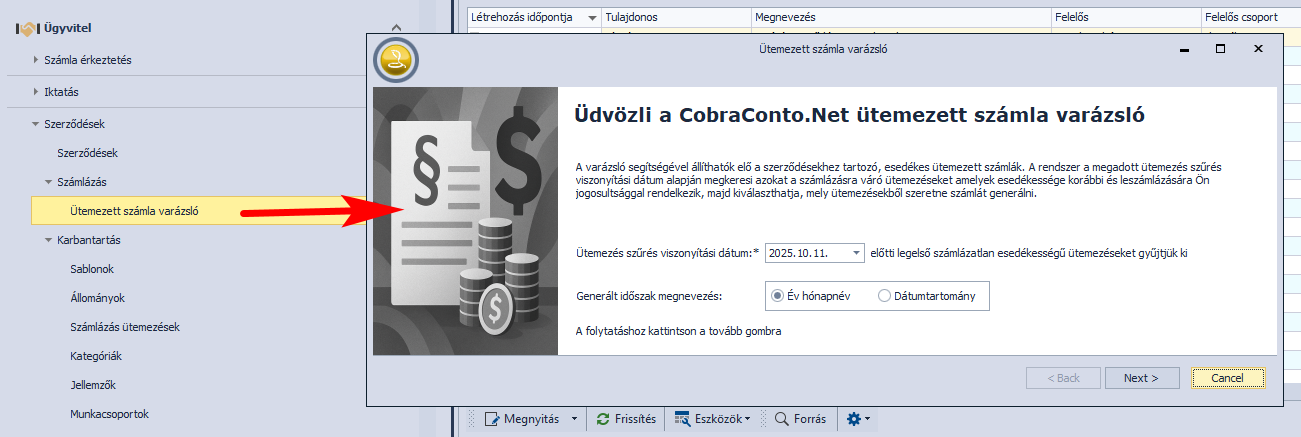The height and width of the screenshot is (437, 1301).
Task: Select the Év hónapnév radio option
Action: click(777, 295)
